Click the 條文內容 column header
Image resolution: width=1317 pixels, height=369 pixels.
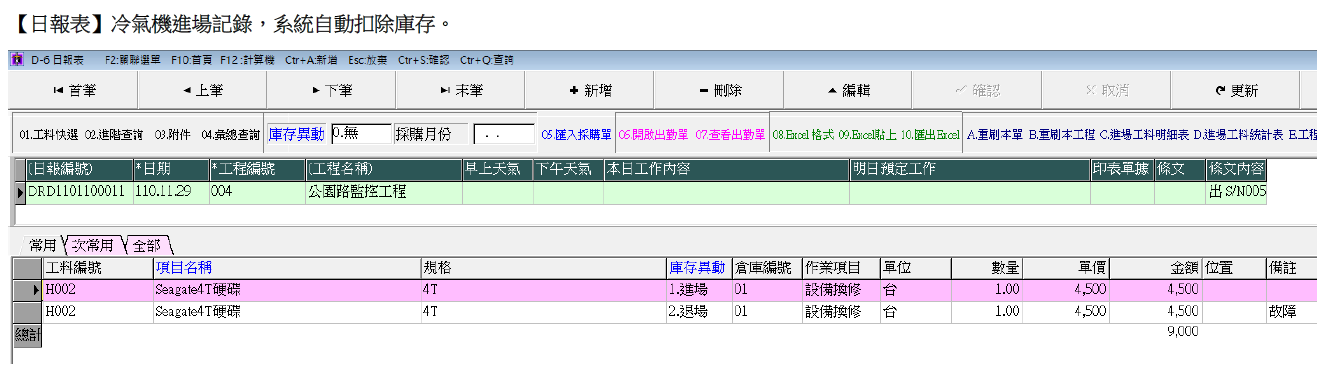tap(1237, 169)
